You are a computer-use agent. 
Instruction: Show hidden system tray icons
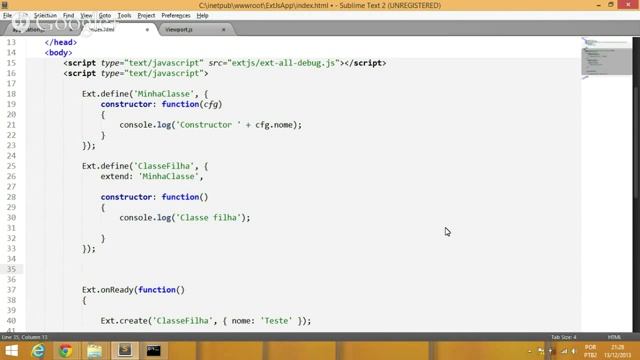point(530,351)
